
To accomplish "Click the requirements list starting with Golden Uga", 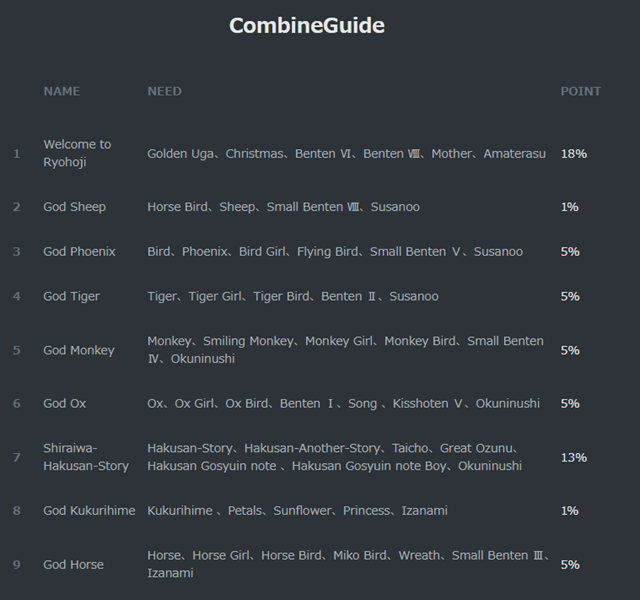I will coord(346,154).
